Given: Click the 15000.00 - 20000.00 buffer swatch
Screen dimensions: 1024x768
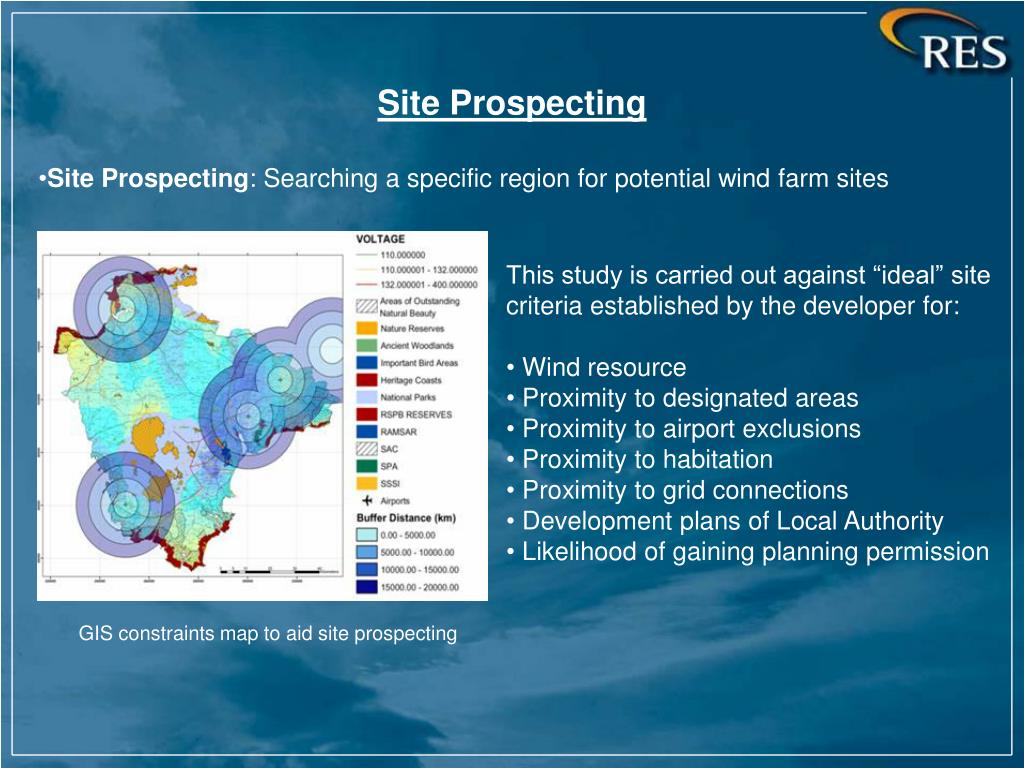Looking at the screenshot, I should tap(367, 587).
